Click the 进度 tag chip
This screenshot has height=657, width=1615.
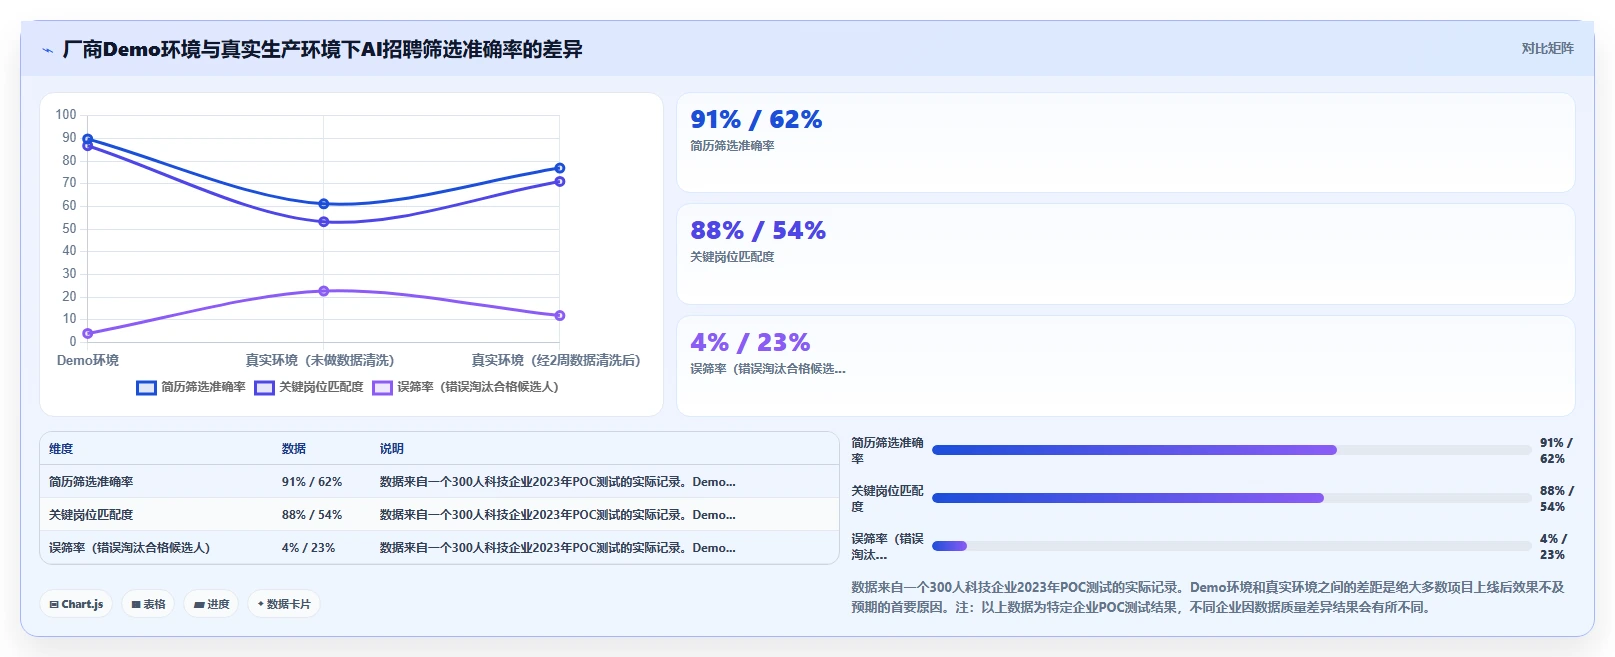(x=211, y=604)
